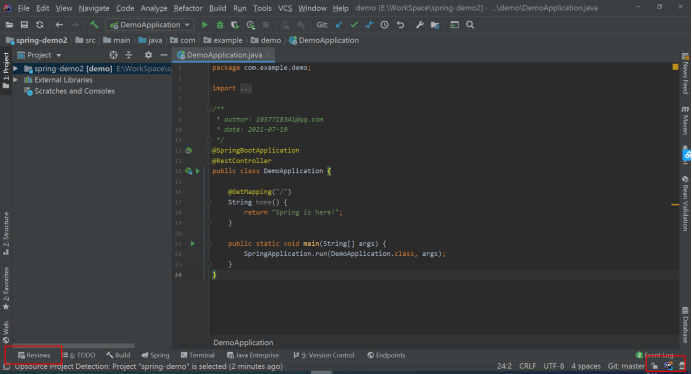
Task: Select Scratches and Consoles in project tree
Action: 74,91
